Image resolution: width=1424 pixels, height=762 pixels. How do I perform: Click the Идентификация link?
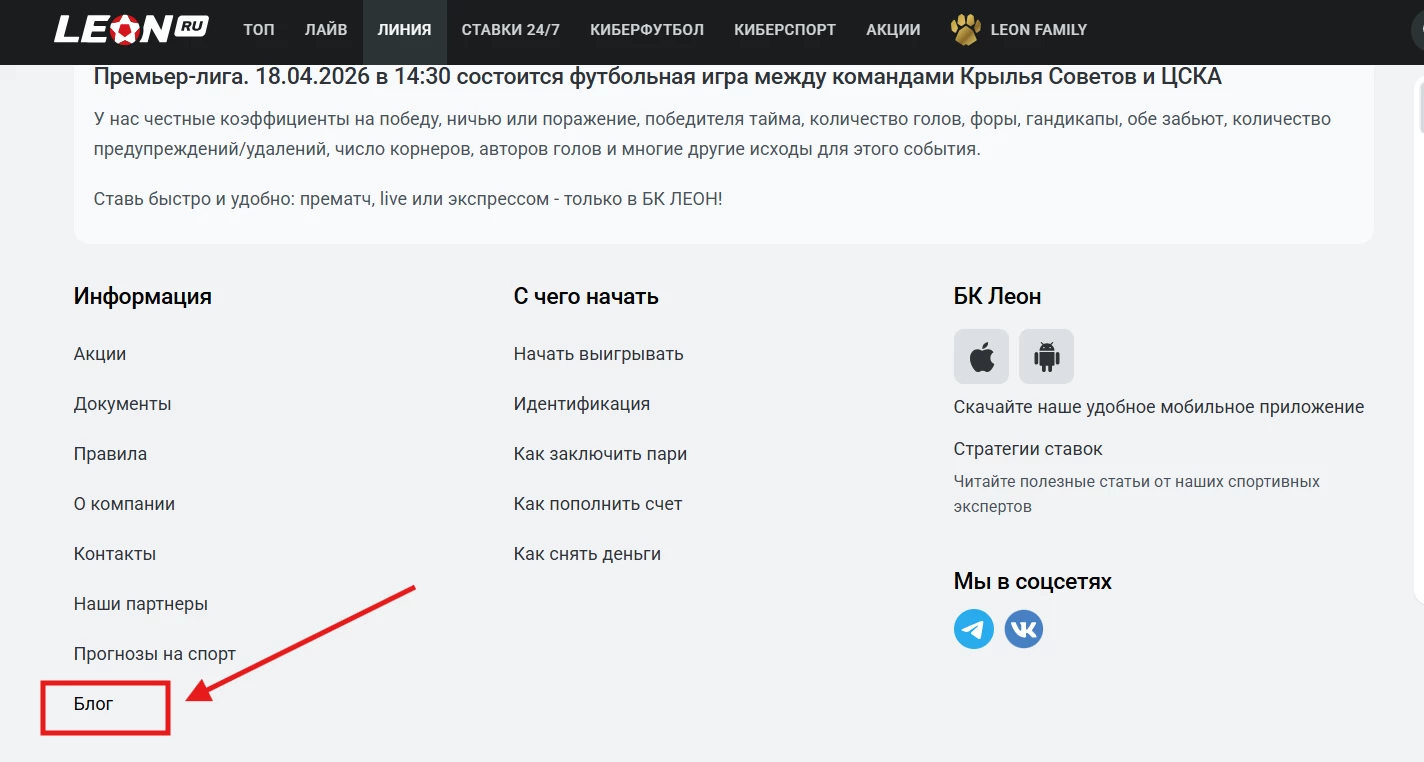coord(582,404)
